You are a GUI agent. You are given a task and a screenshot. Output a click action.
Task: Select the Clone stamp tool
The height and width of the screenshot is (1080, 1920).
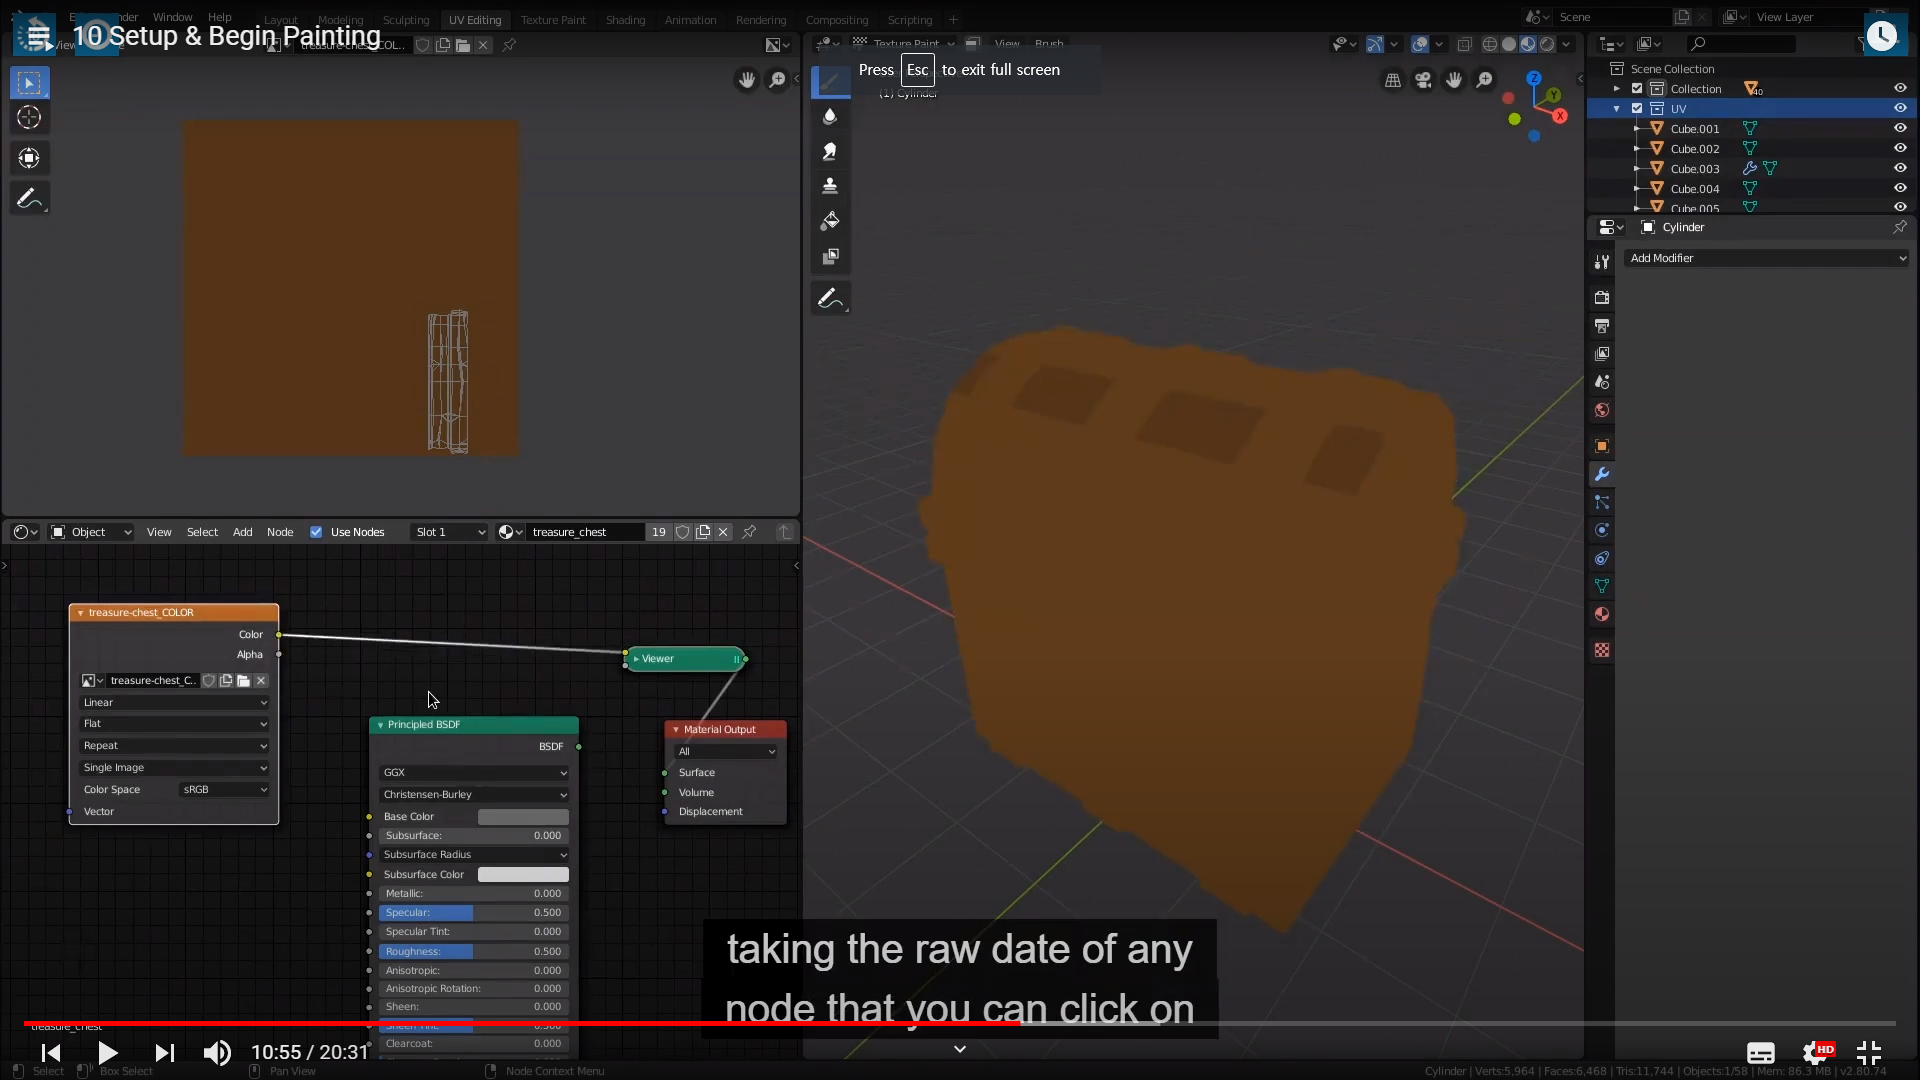tap(830, 186)
